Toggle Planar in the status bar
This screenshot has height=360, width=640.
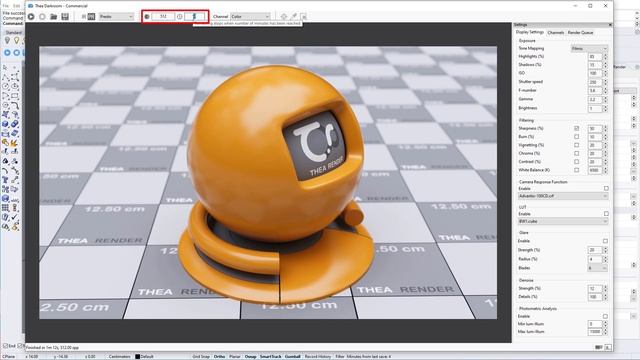235,357
